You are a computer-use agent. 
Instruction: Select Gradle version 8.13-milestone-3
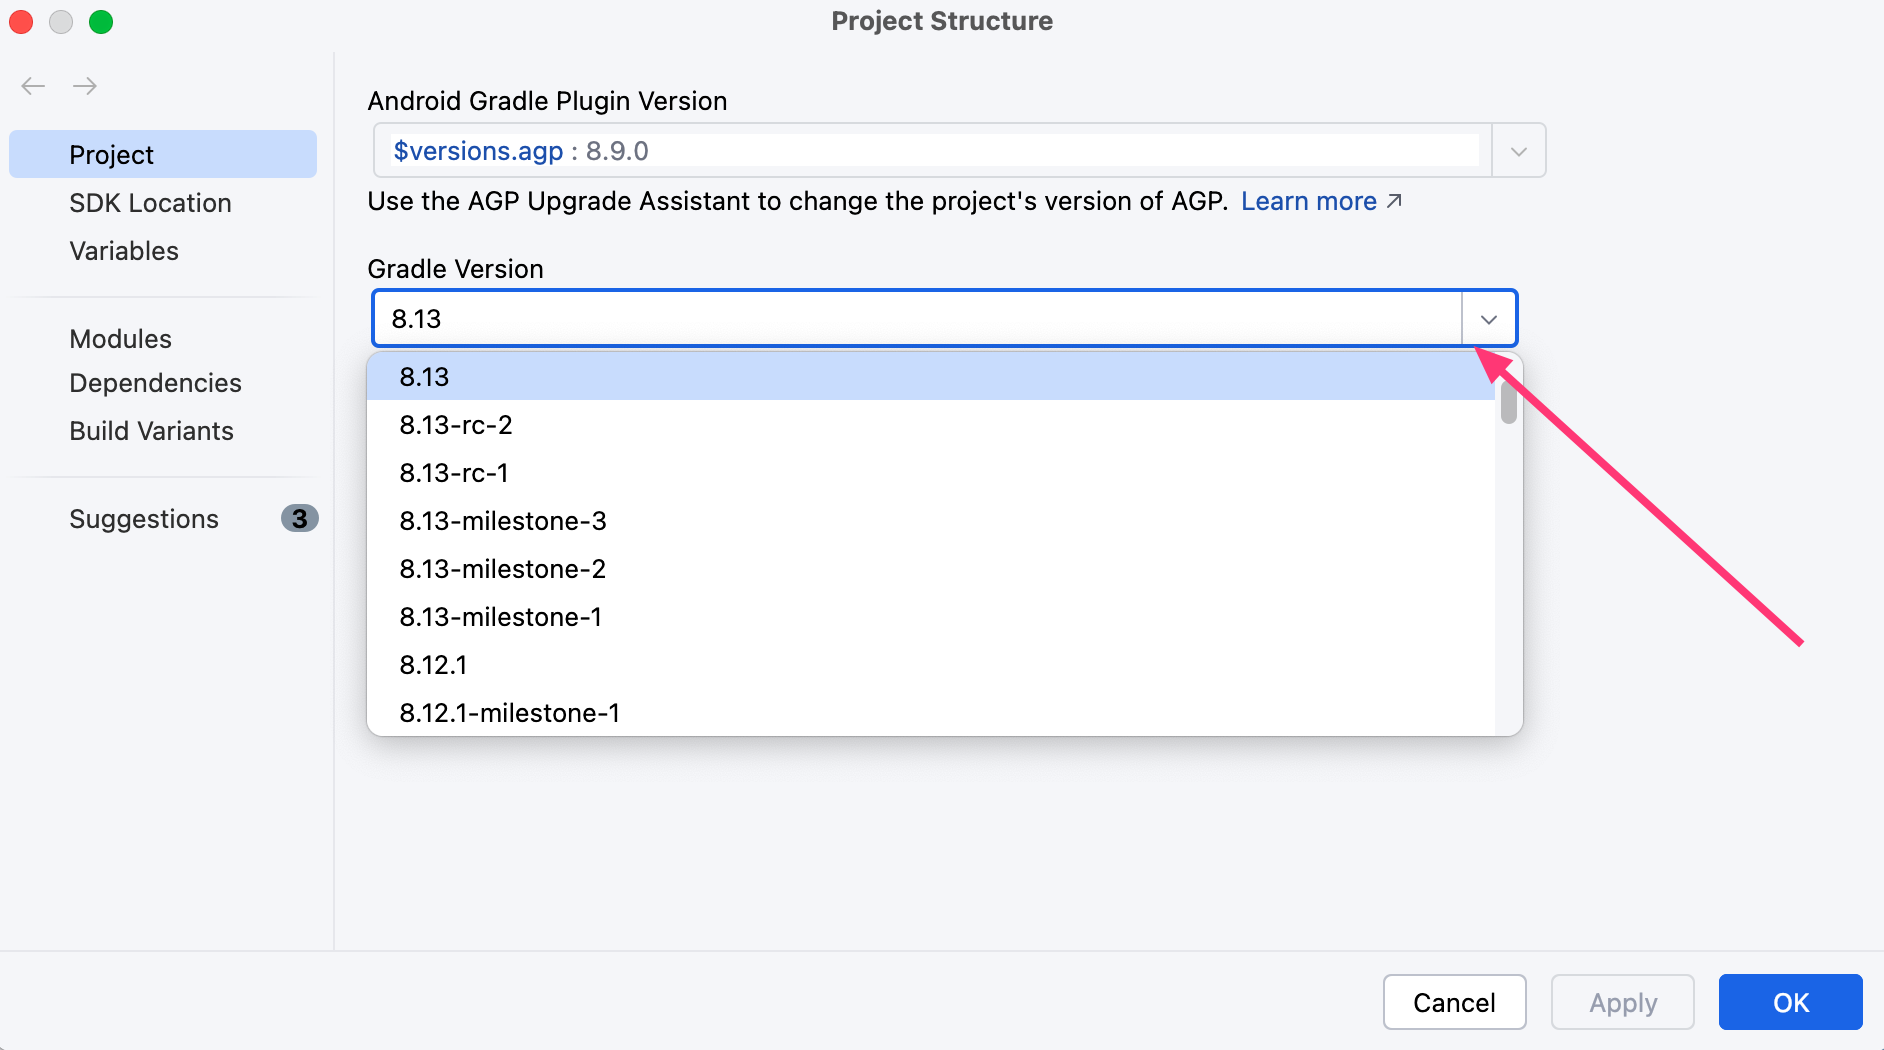point(503,521)
